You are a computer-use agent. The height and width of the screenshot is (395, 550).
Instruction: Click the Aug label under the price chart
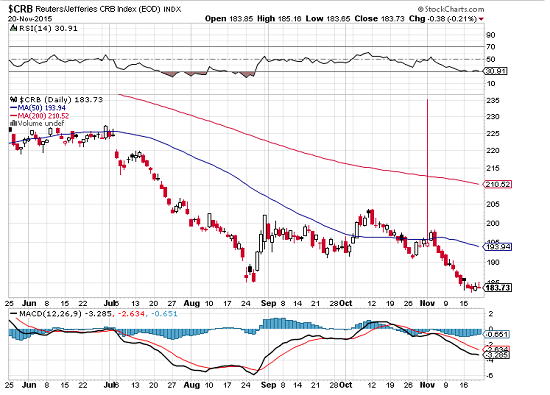pyautogui.click(x=192, y=303)
